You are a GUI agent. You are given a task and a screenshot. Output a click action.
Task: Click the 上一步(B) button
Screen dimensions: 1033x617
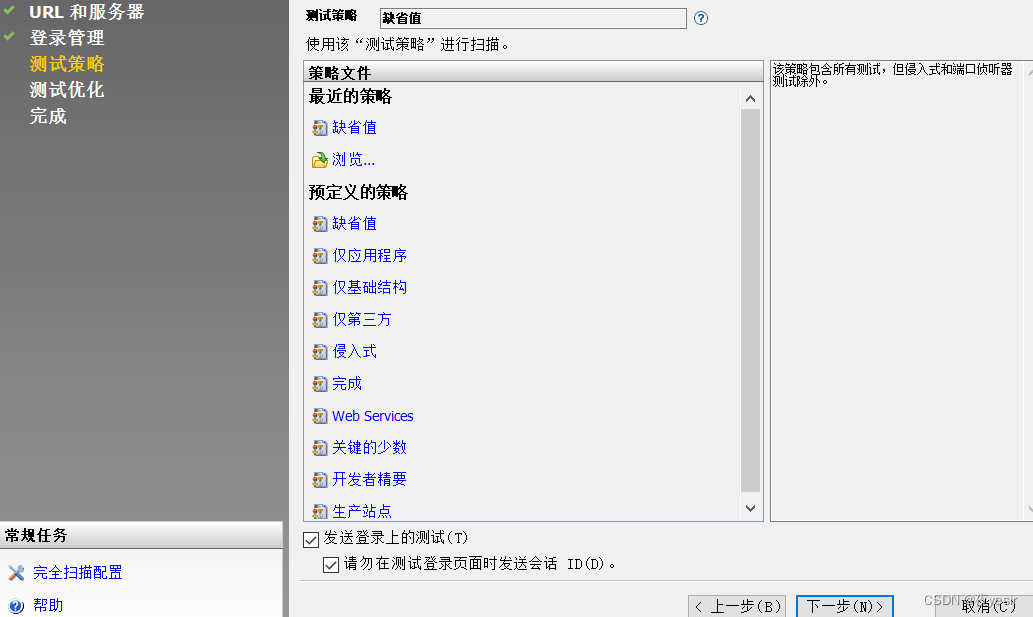coord(737,606)
